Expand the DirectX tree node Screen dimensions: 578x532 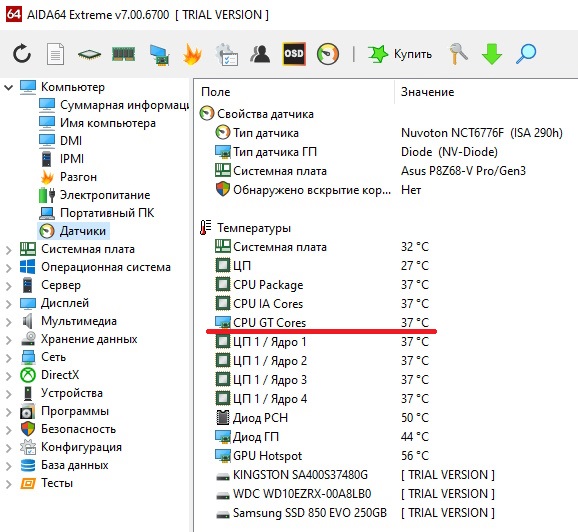click(x=8, y=375)
